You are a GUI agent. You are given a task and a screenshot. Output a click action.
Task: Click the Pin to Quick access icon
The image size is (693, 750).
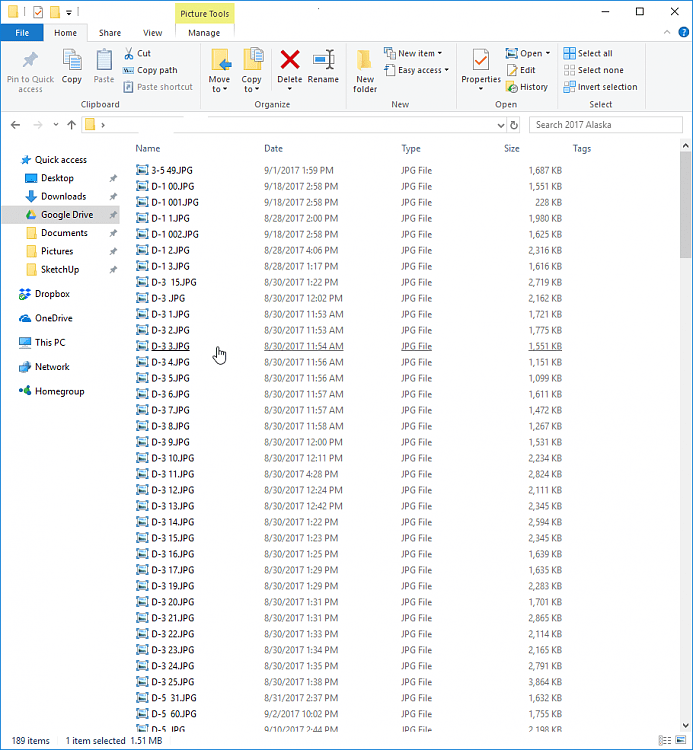(x=30, y=60)
